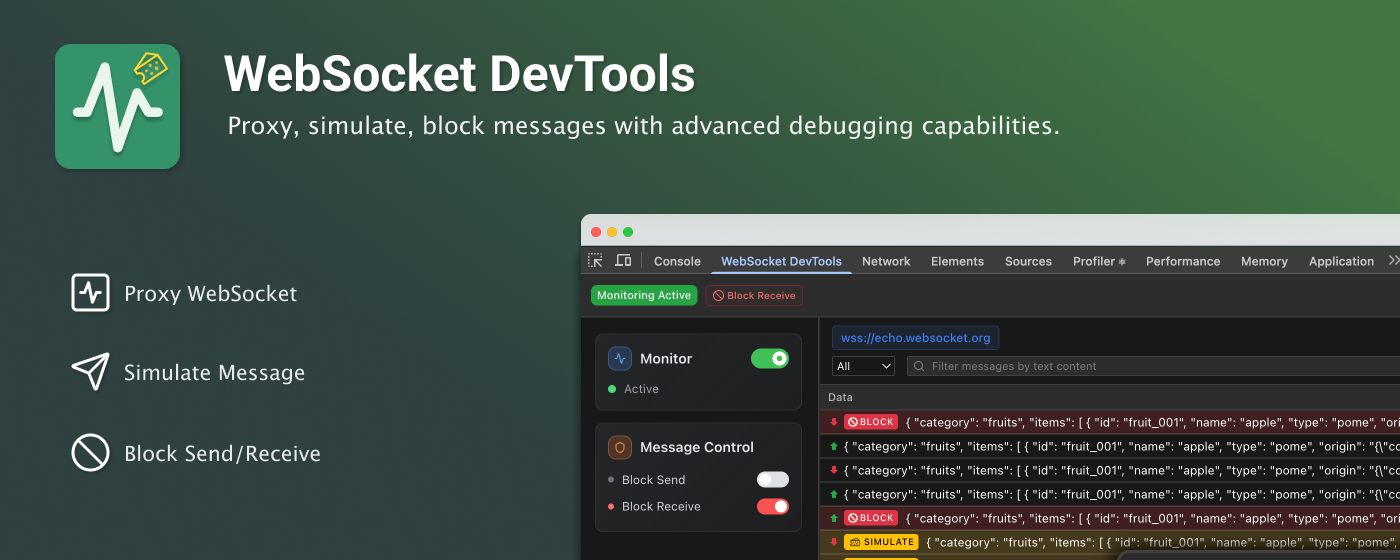Enable the Block Send switch
The height and width of the screenshot is (560, 1400).
[x=773, y=479]
